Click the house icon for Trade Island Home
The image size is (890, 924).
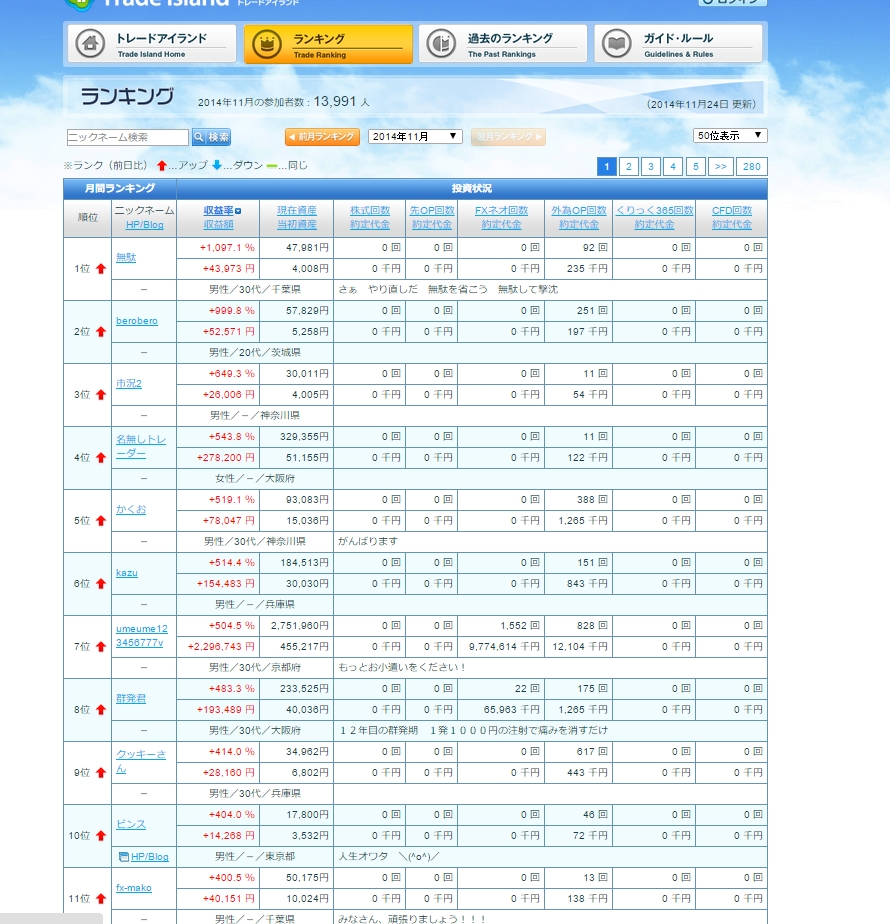tap(90, 44)
